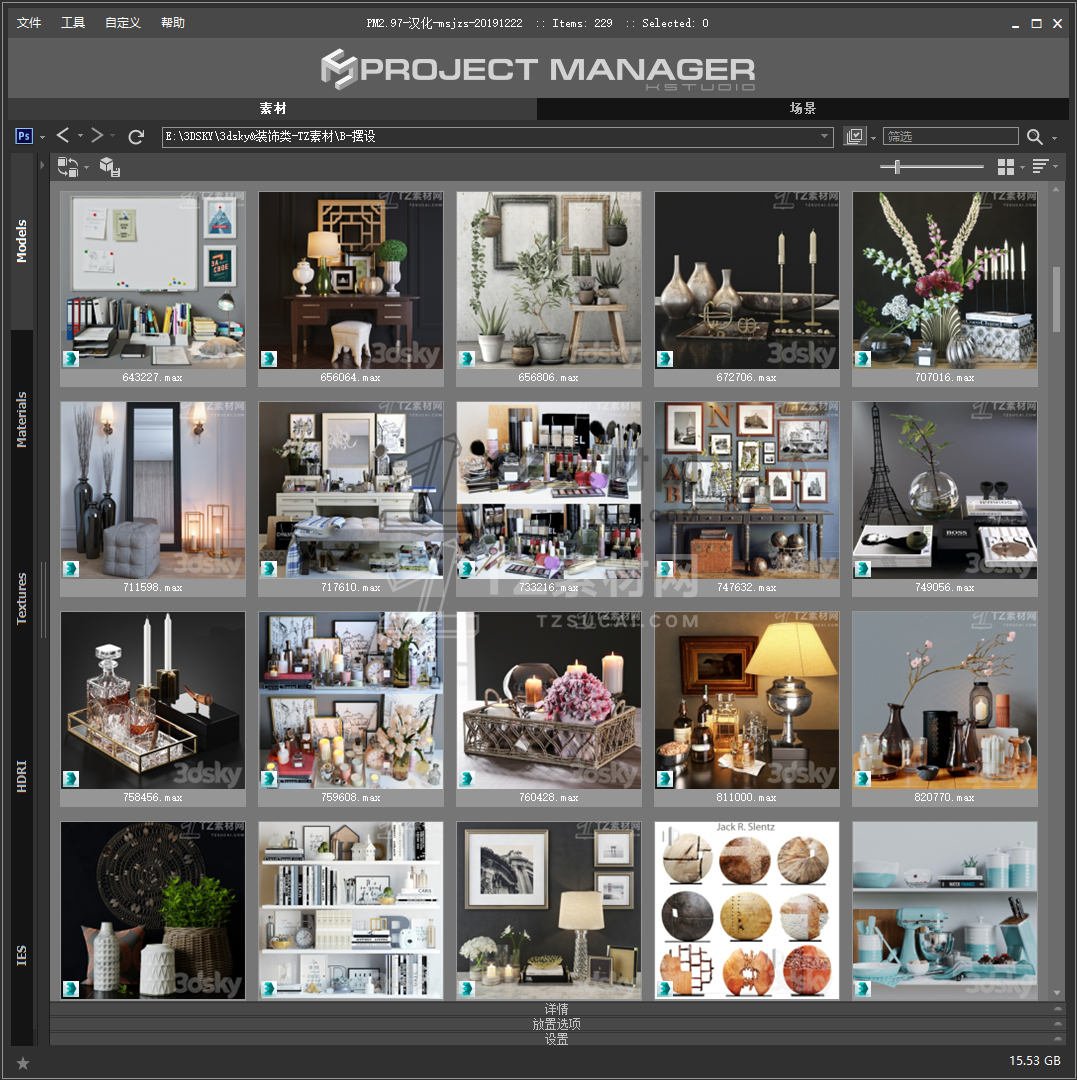Select the Materials side tab
The height and width of the screenshot is (1080, 1077).
(x=22, y=419)
